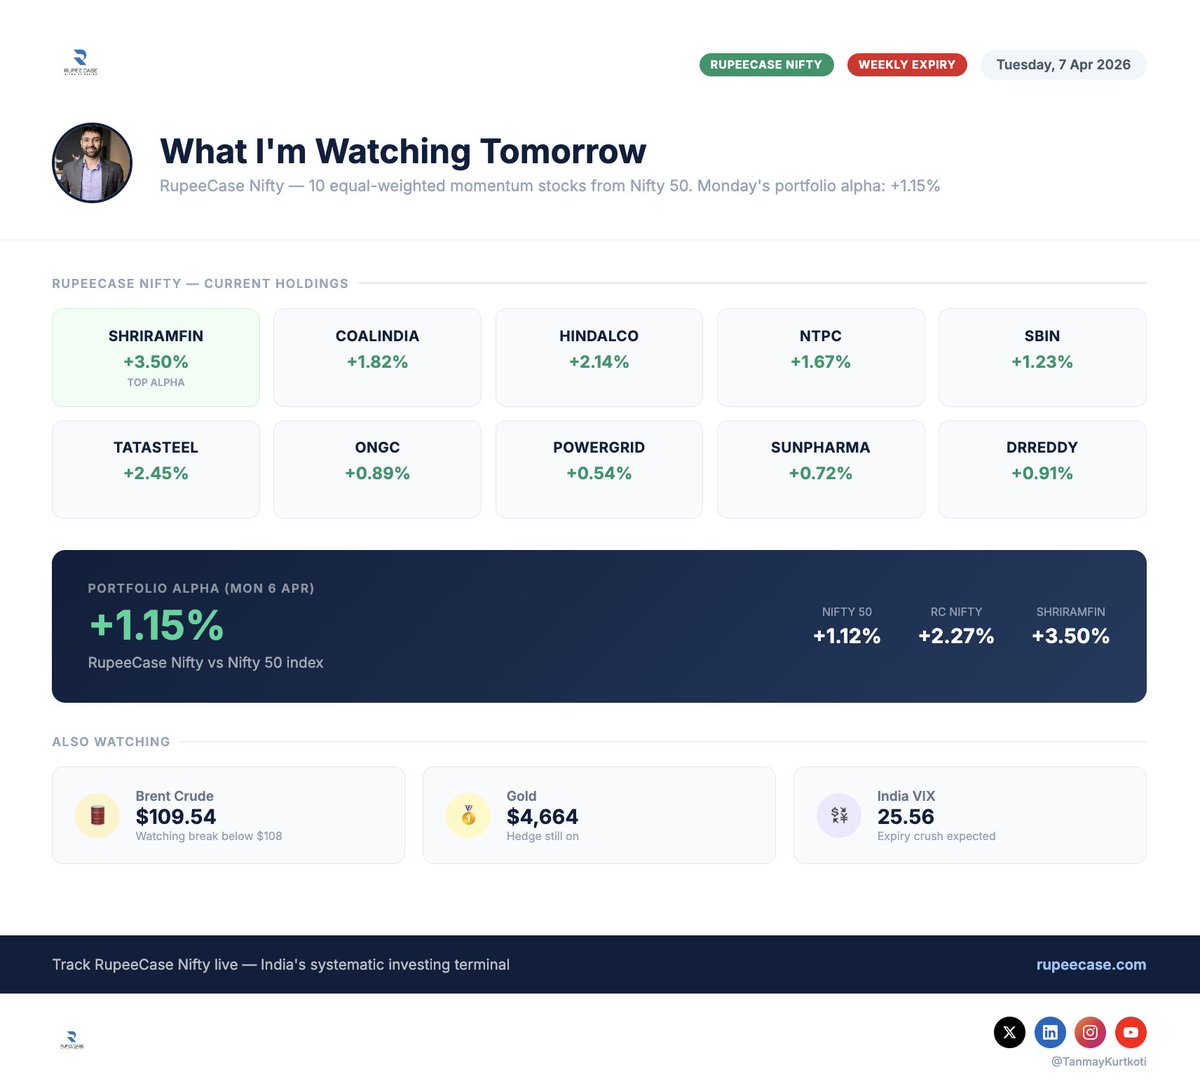The height and width of the screenshot is (1079, 1200).
Task: Open the HINDALCO holding card
Action: [x=599, y=358]
